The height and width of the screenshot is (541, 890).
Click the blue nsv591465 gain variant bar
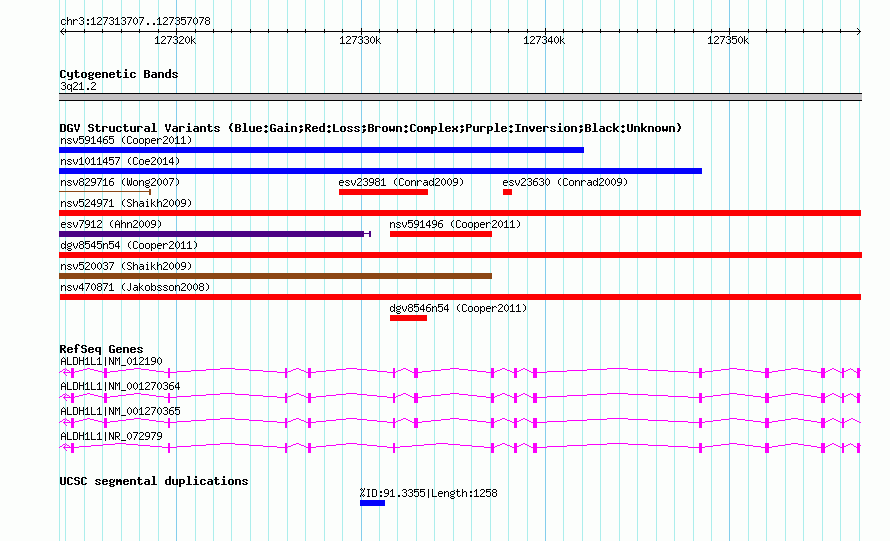(x=321, y=150)
